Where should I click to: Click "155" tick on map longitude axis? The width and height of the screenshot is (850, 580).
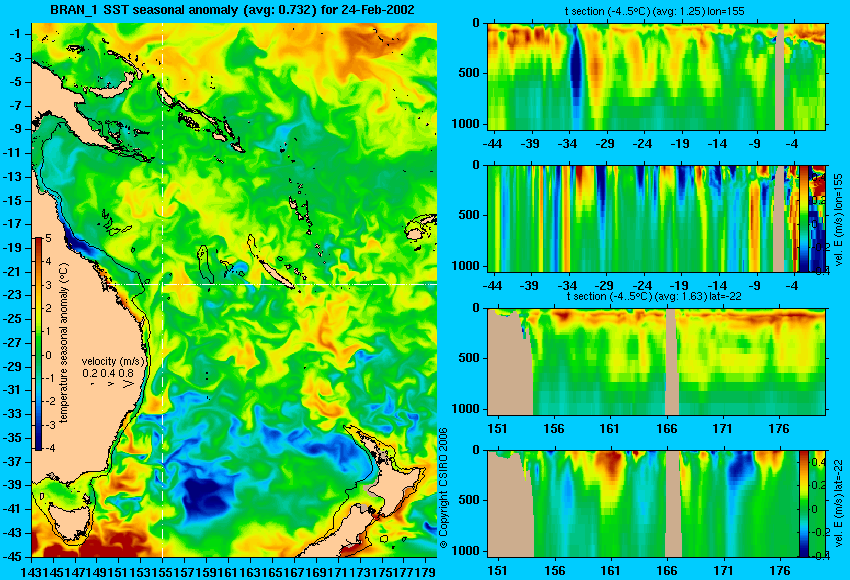[x=163, y=572]
